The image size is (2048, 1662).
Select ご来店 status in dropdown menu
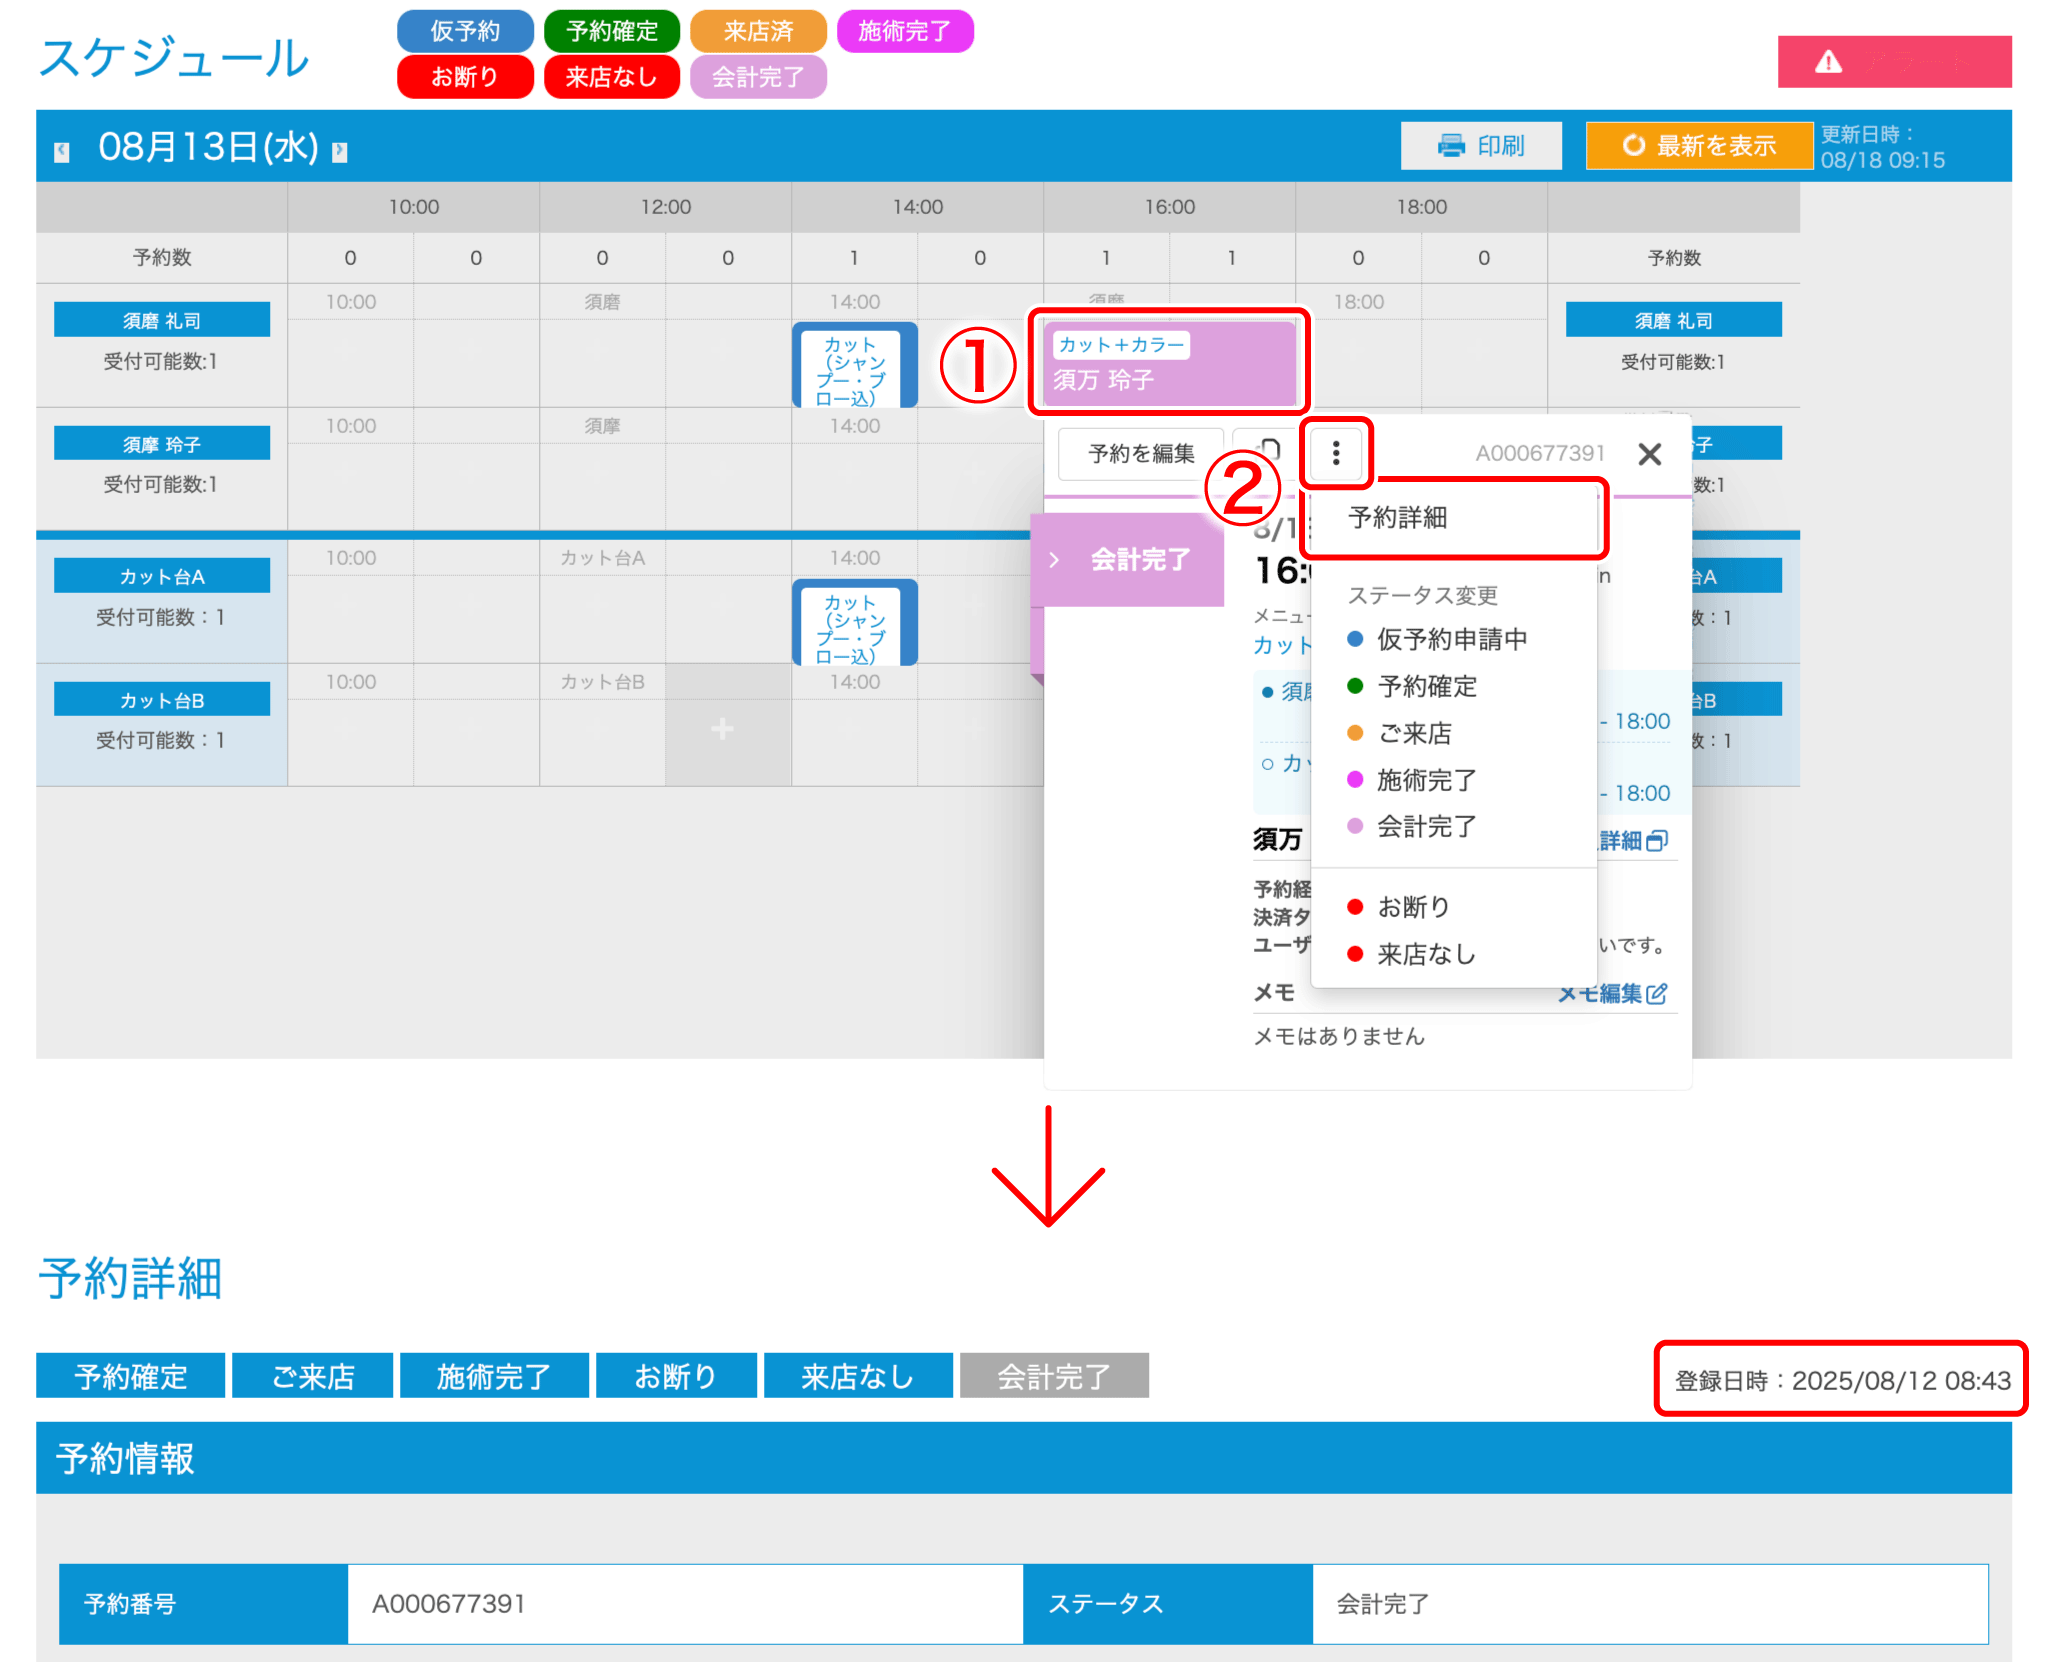point(1413,733)
